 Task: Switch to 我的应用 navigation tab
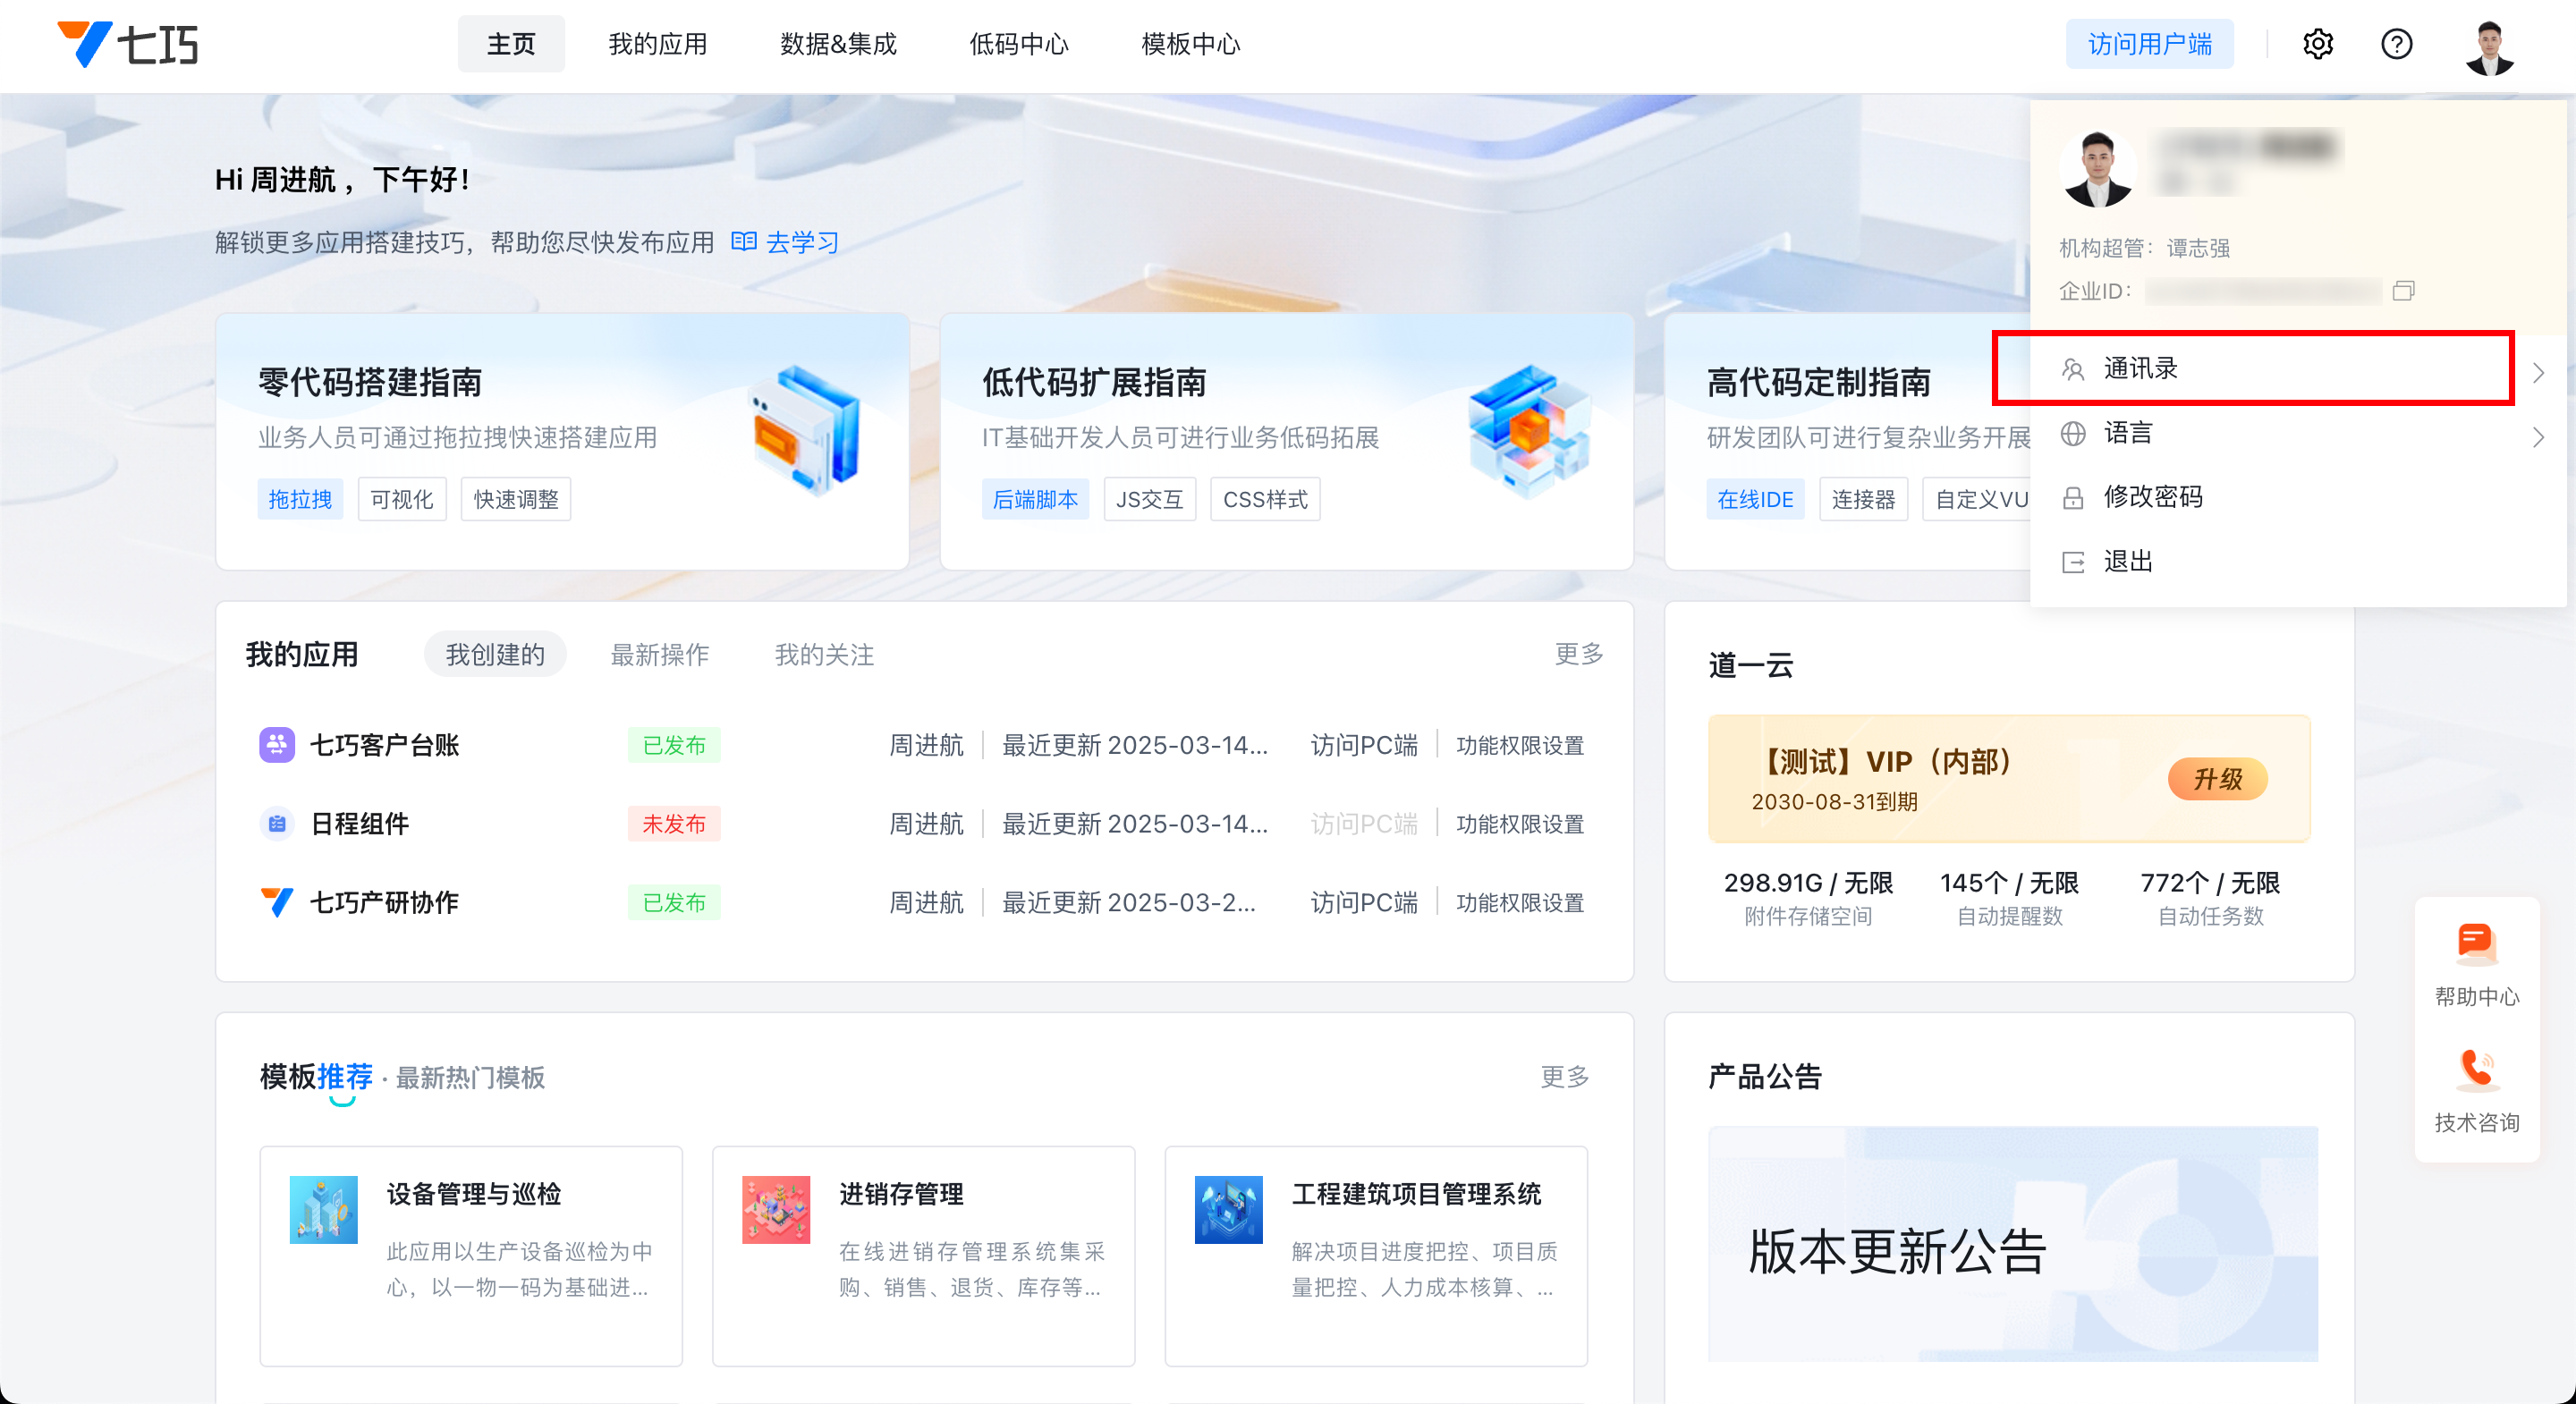657,44
